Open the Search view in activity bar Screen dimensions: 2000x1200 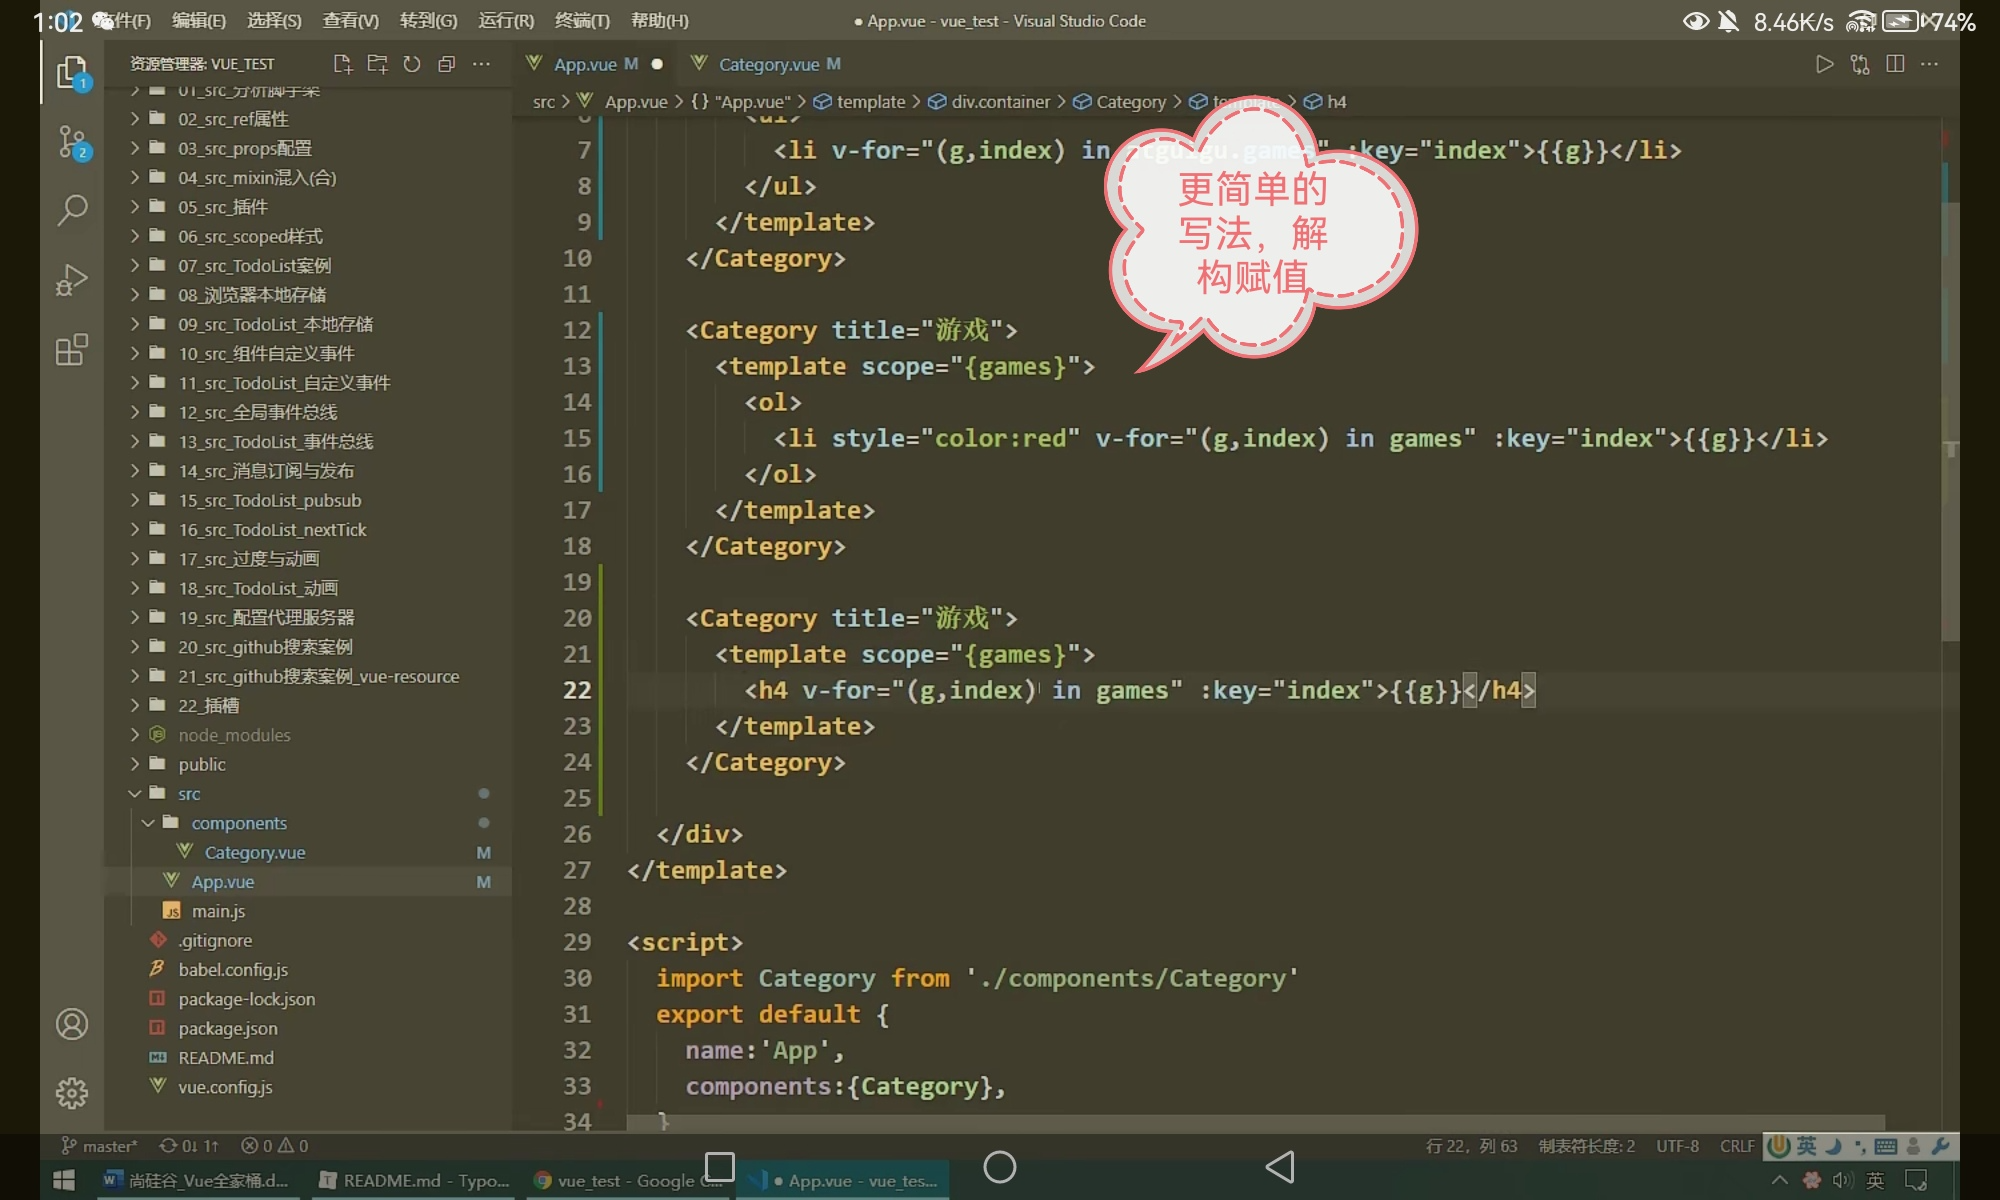72,210
